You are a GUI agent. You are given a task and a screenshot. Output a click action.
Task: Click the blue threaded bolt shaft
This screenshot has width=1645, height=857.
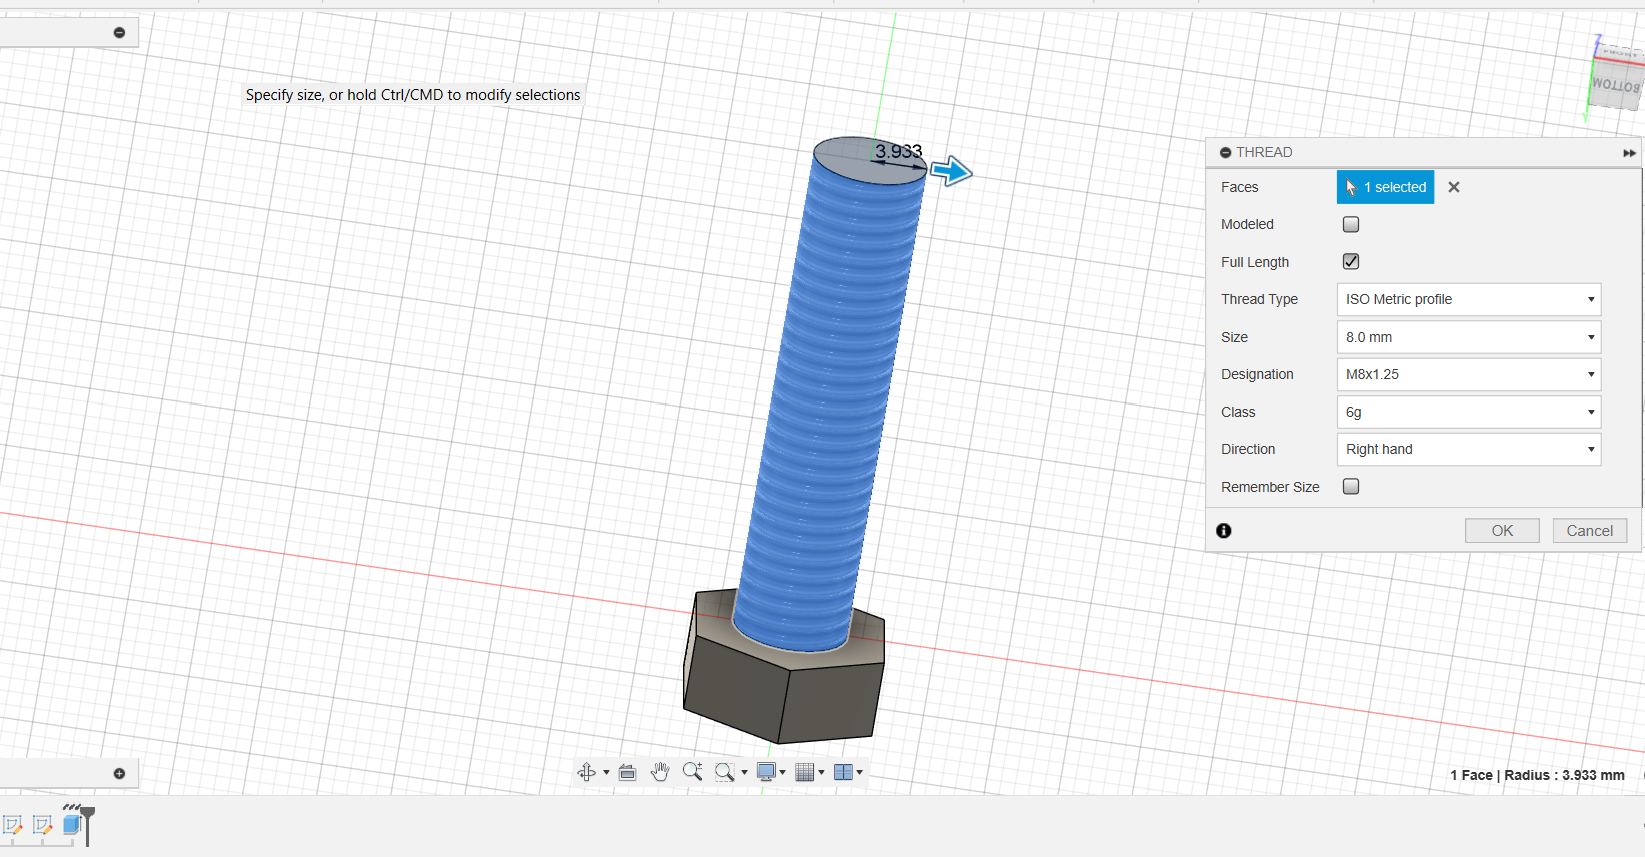[829, 400]
